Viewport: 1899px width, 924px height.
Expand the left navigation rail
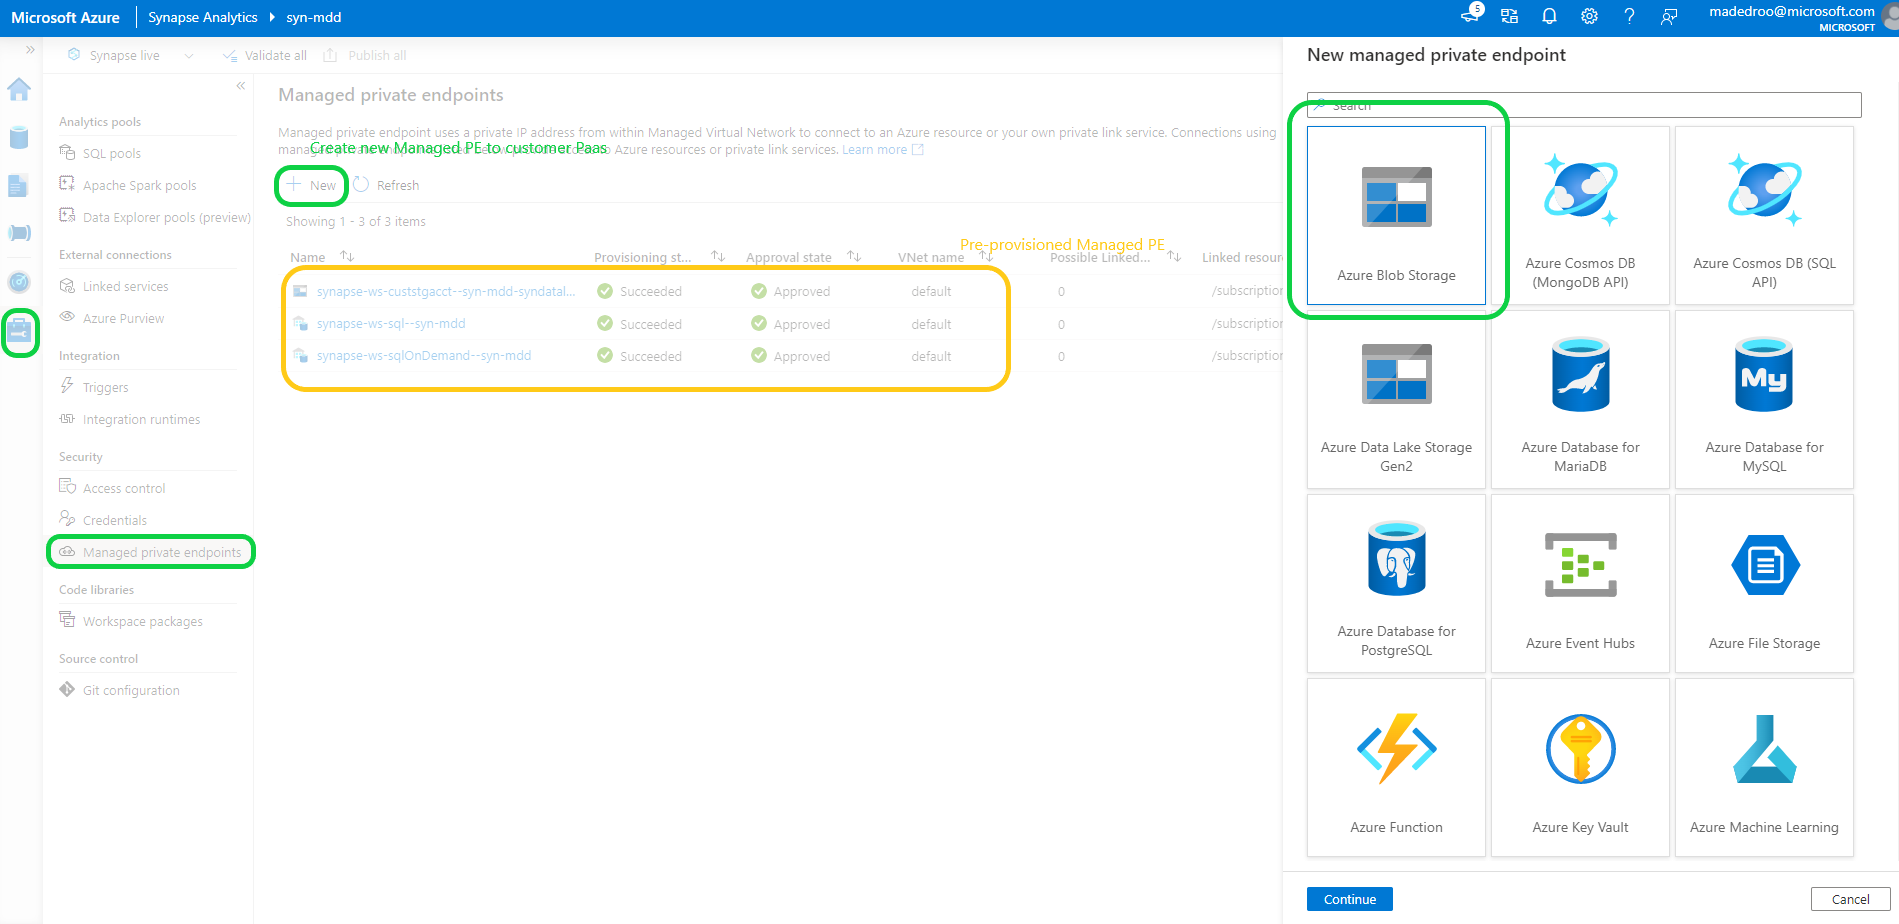(30, 49)
